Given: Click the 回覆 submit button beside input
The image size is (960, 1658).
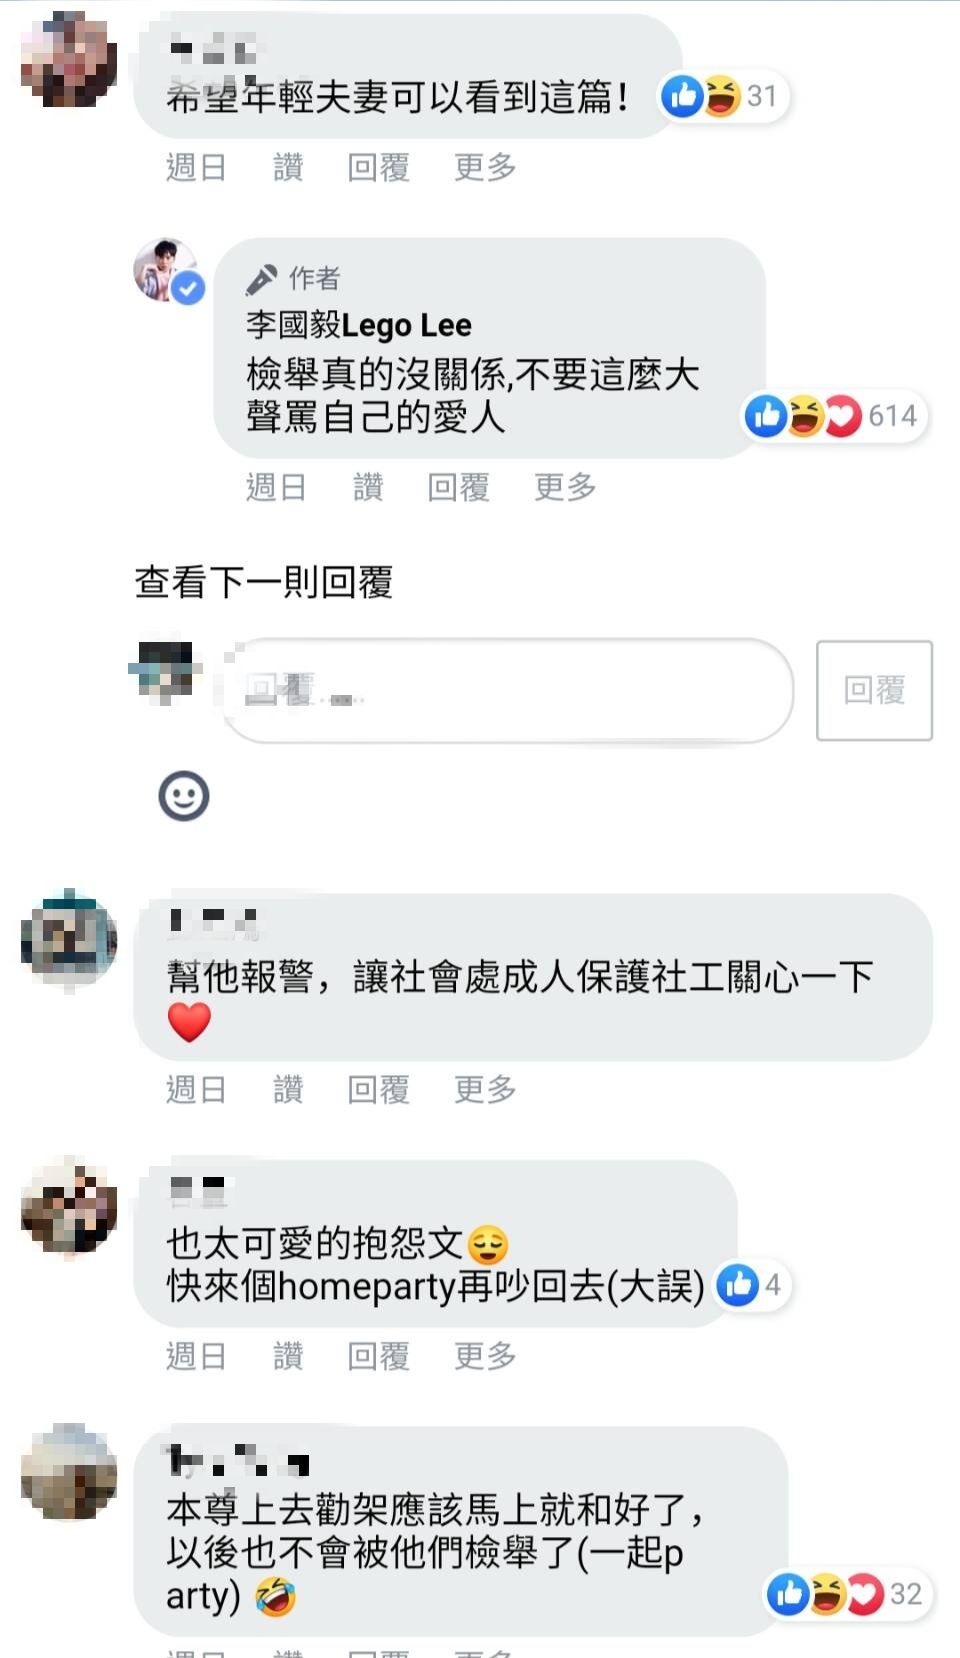Looking at the screenshot, I should [875, 690].
